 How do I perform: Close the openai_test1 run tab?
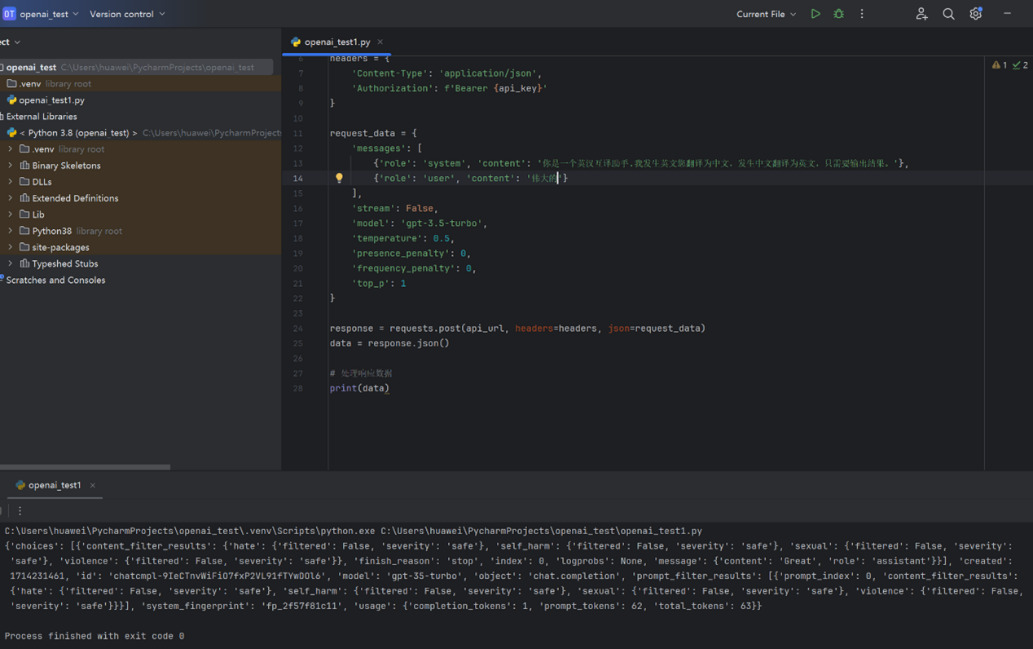(92, 485)
